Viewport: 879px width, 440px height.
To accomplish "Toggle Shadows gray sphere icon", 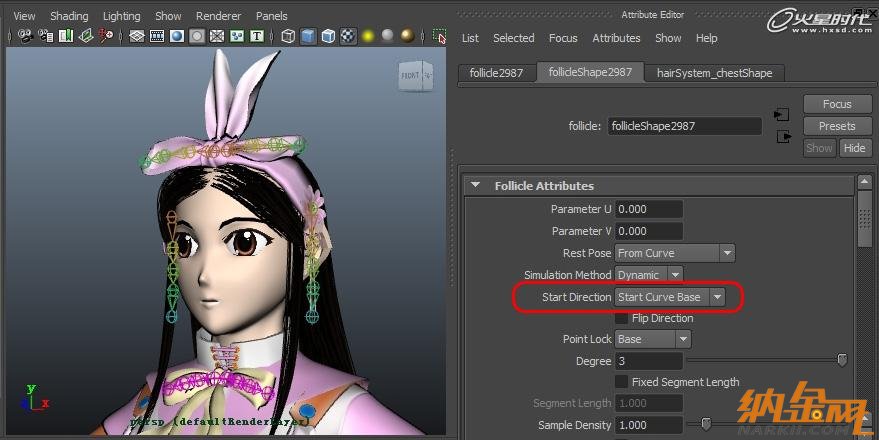I will 388,36.
